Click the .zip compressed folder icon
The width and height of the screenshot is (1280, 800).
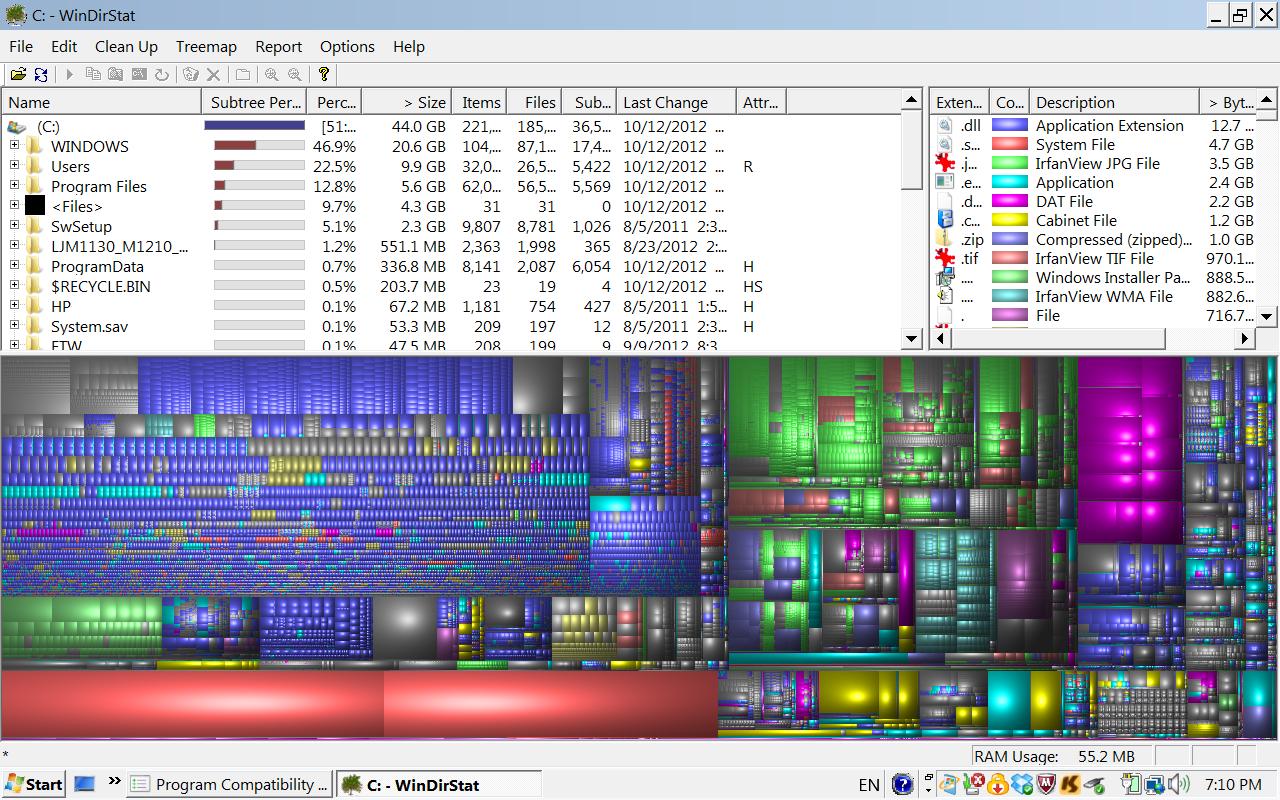click(944, 240)
